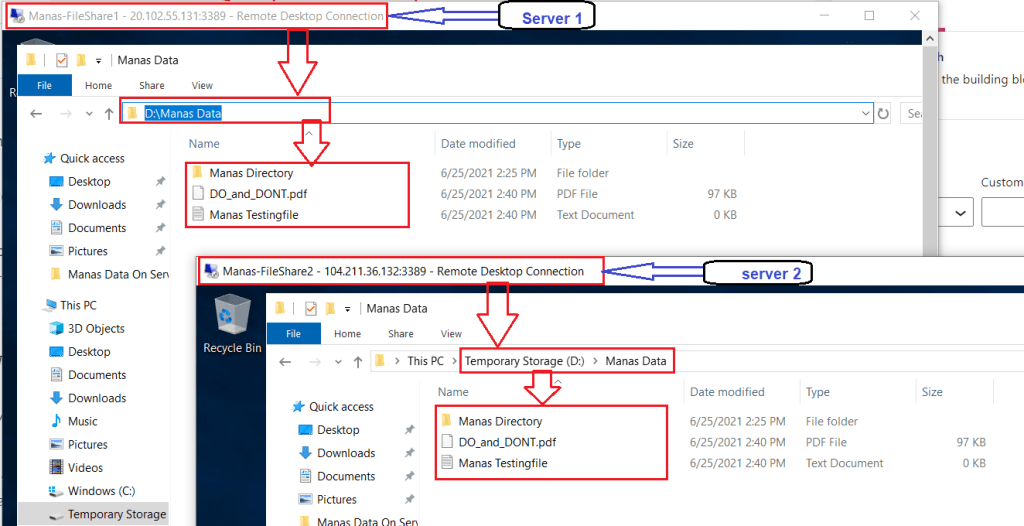
Task: Open Documents under Quick access in Server 1
Action: (97, 227)
